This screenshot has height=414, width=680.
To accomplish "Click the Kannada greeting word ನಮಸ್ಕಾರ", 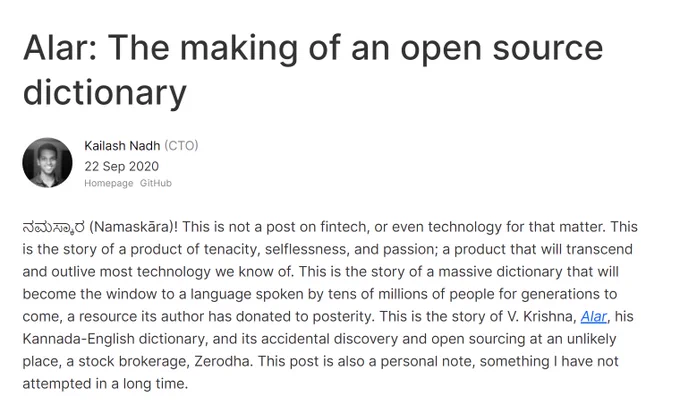I will click(54, 228).
